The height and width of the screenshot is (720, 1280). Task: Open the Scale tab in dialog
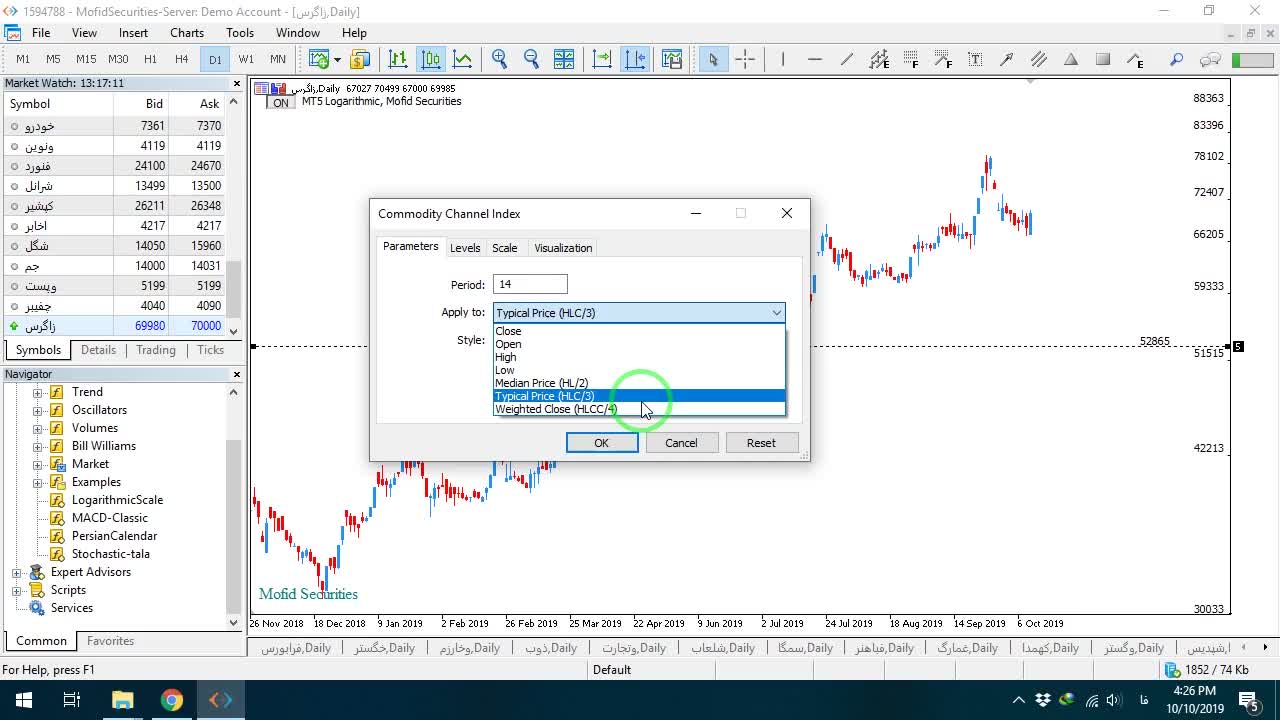pos(505,248)
